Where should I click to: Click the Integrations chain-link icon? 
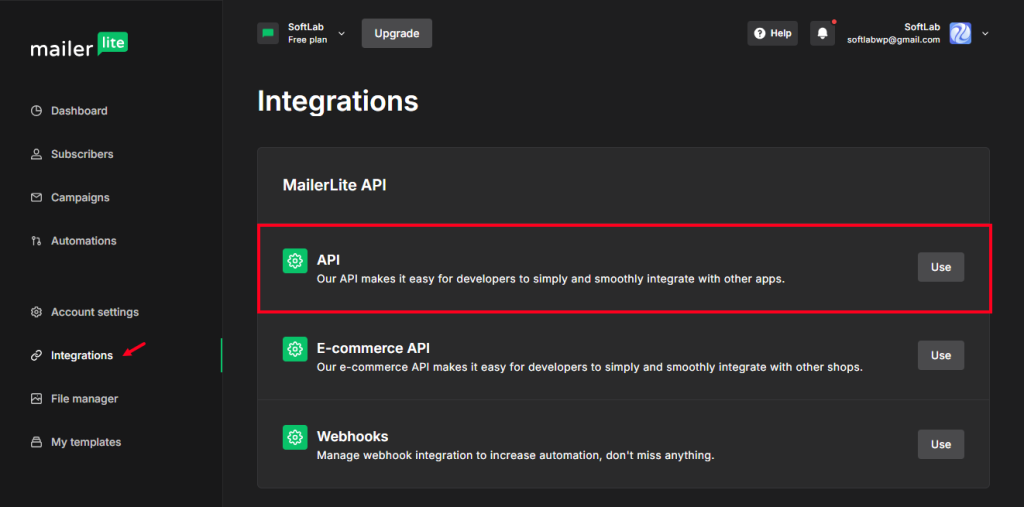[x=37, y=355]
